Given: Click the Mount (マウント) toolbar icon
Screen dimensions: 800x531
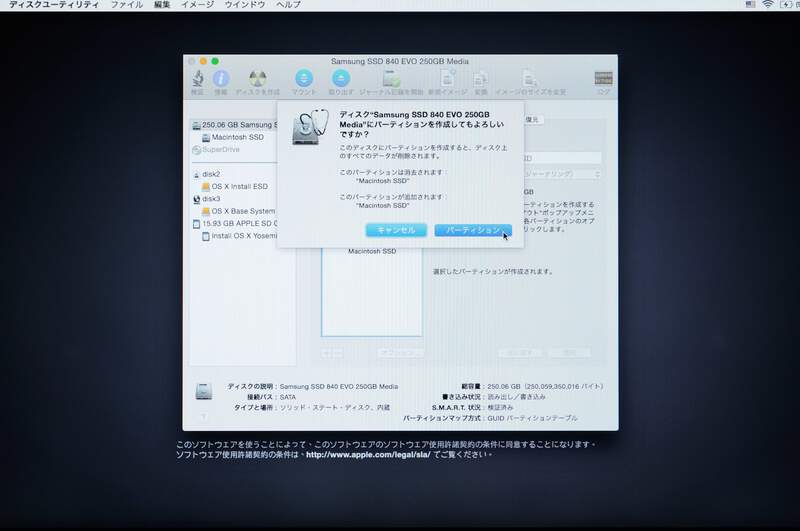Looking at the screenshot, I should point(304,79).
